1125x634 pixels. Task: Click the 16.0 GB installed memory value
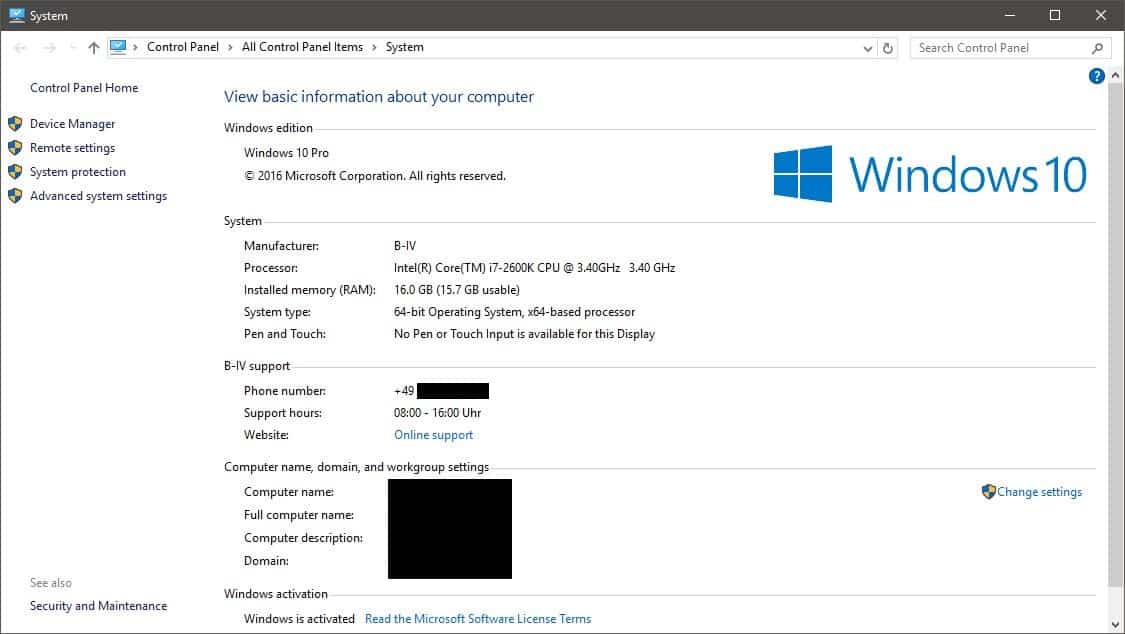pyautogui.click(x=456, y=290)
